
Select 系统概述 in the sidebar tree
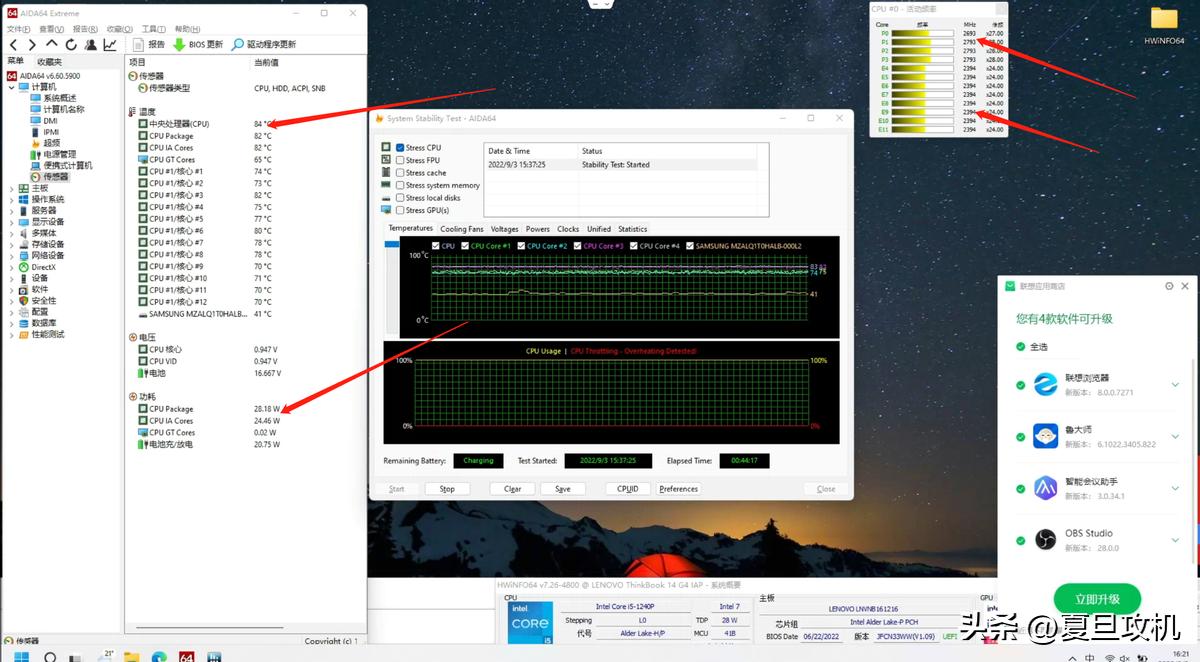tap(59, 98)
